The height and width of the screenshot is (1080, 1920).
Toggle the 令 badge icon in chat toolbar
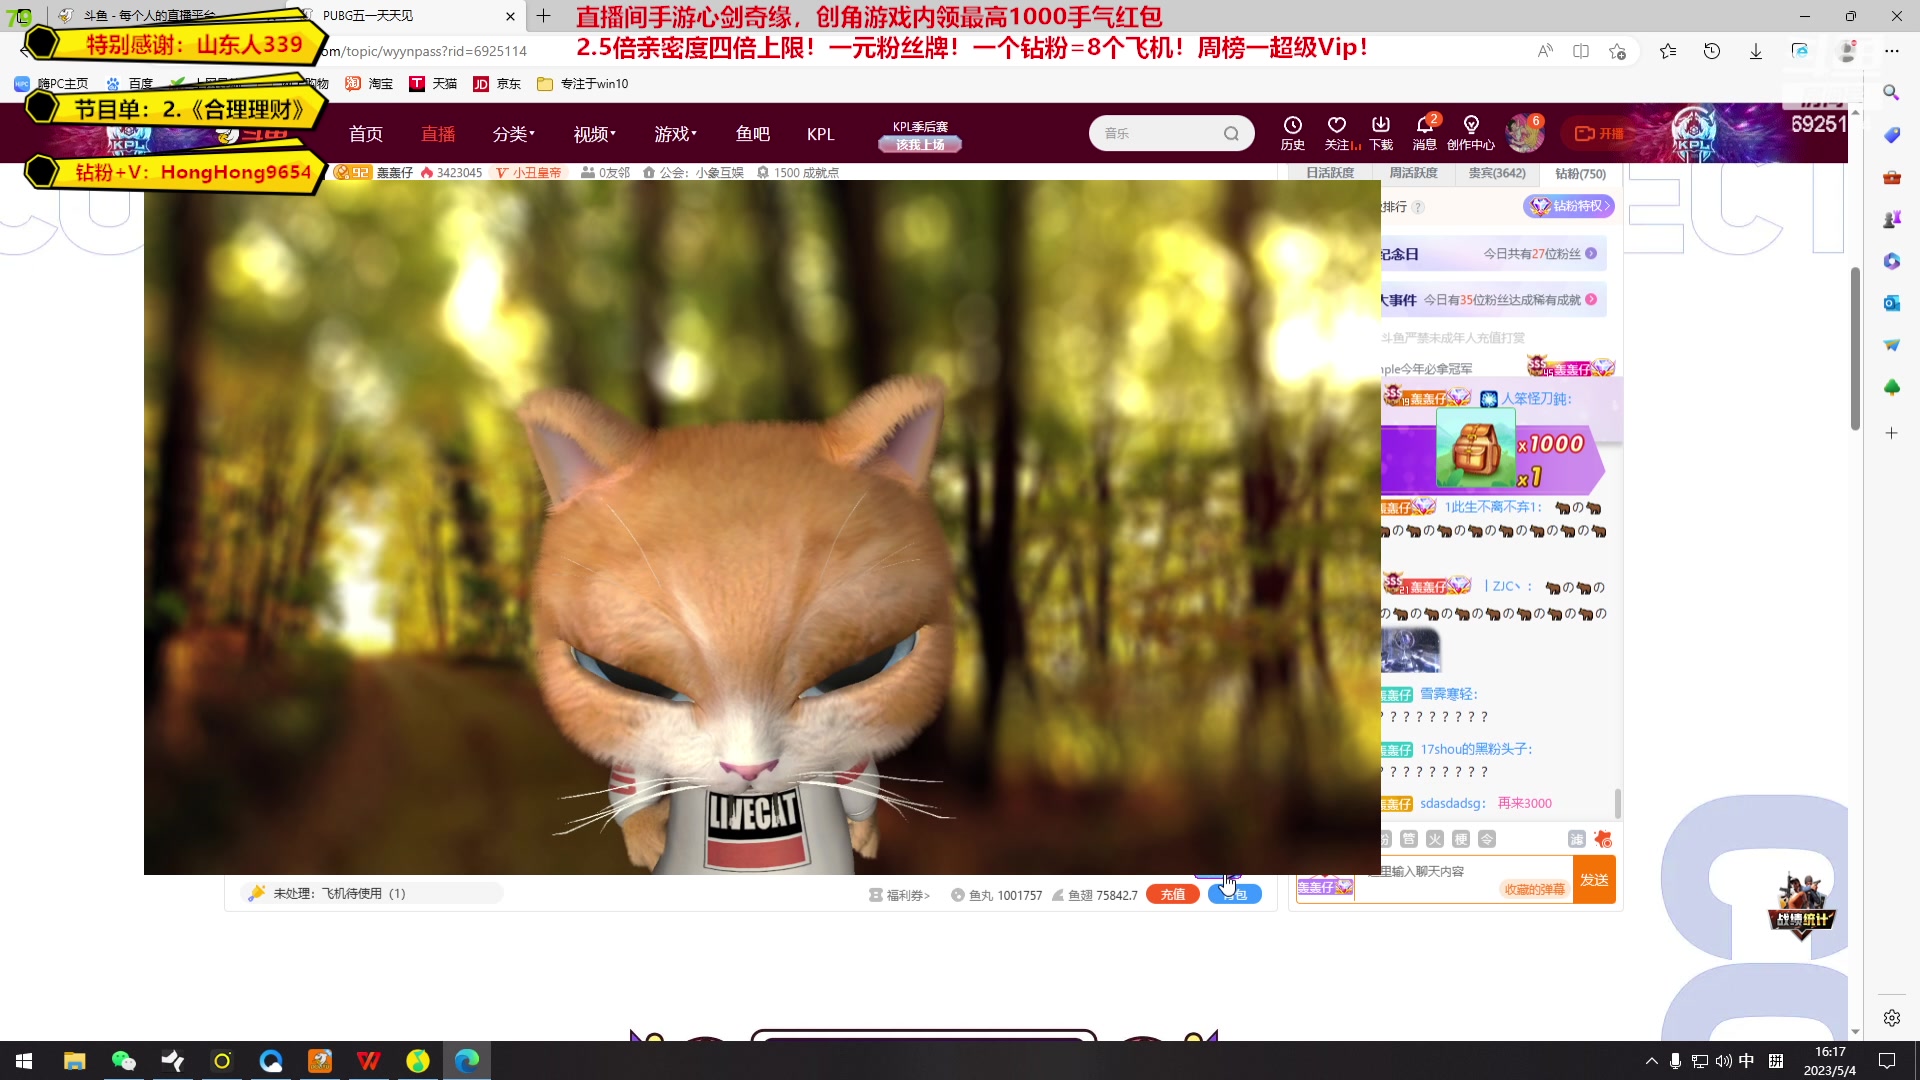(x=1487, y=839)
